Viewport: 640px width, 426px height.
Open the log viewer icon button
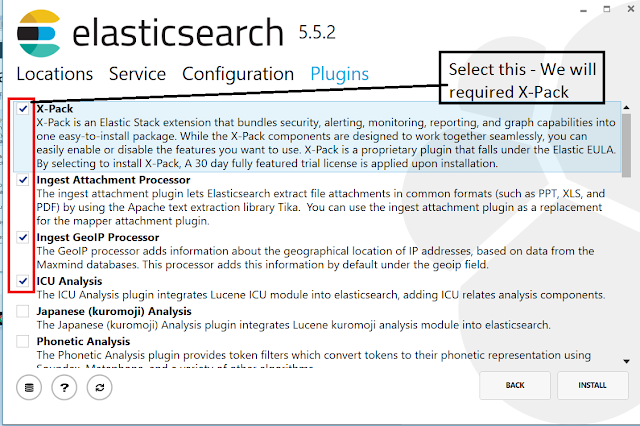(x=29, y=387)
